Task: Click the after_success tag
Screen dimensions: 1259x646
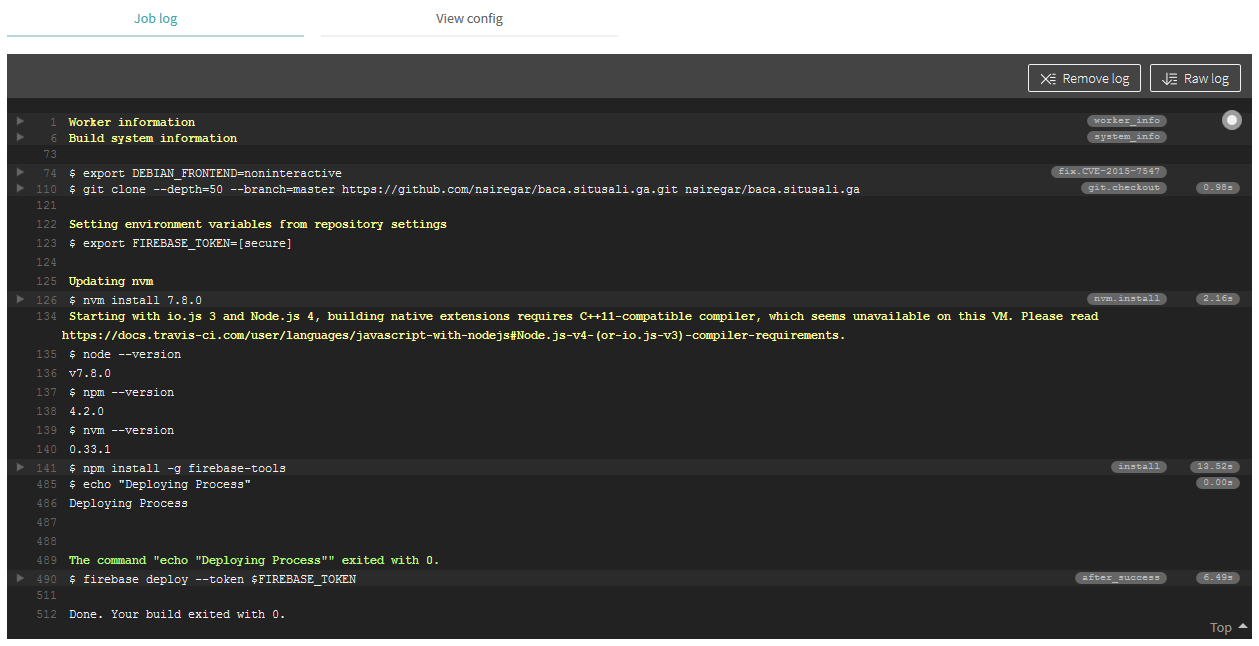Action: pyautogui.click(x=1121, y=578)
